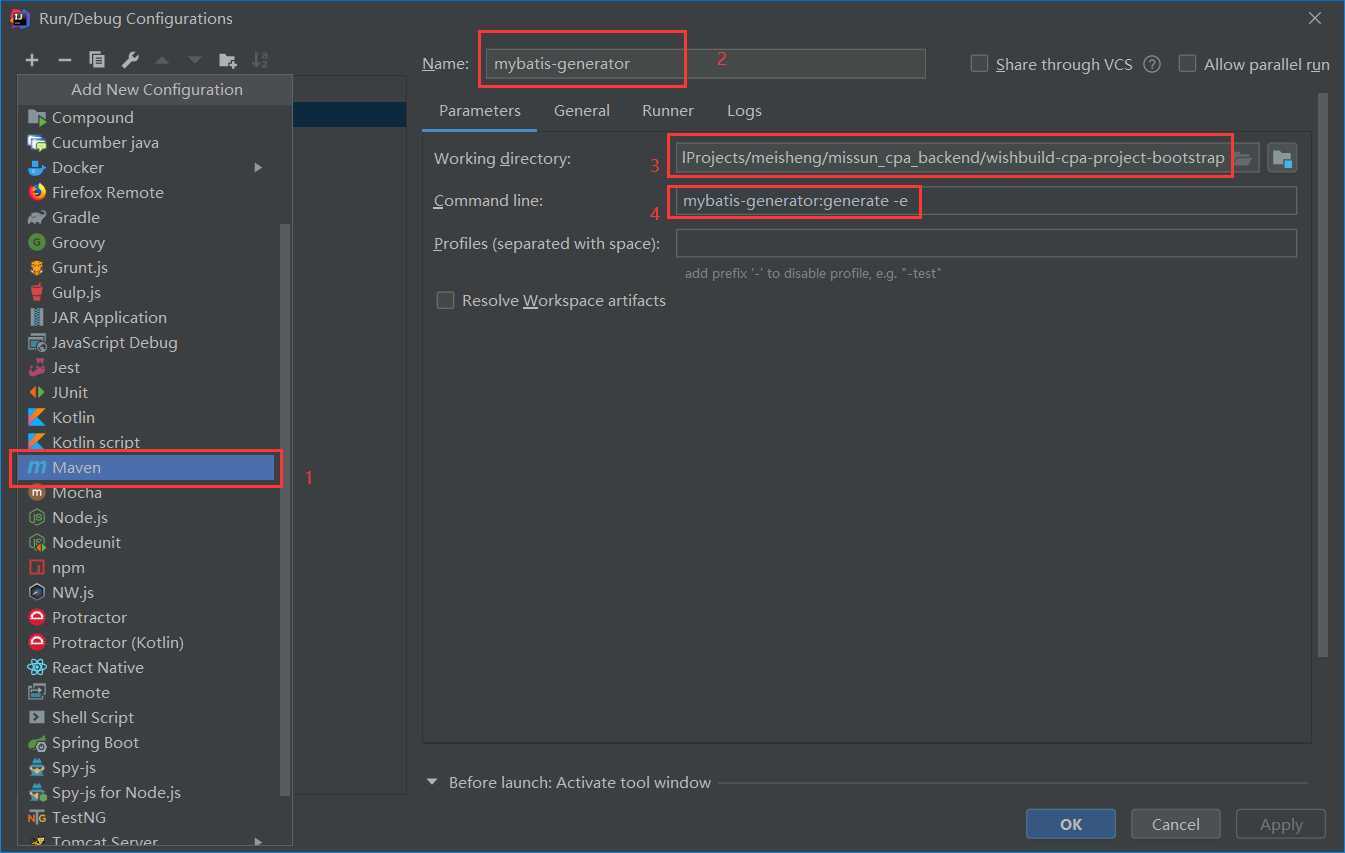Screen dimensions: 1345x853
Task: Pick the Gradle elephant icon
Action: click(37, 217)
